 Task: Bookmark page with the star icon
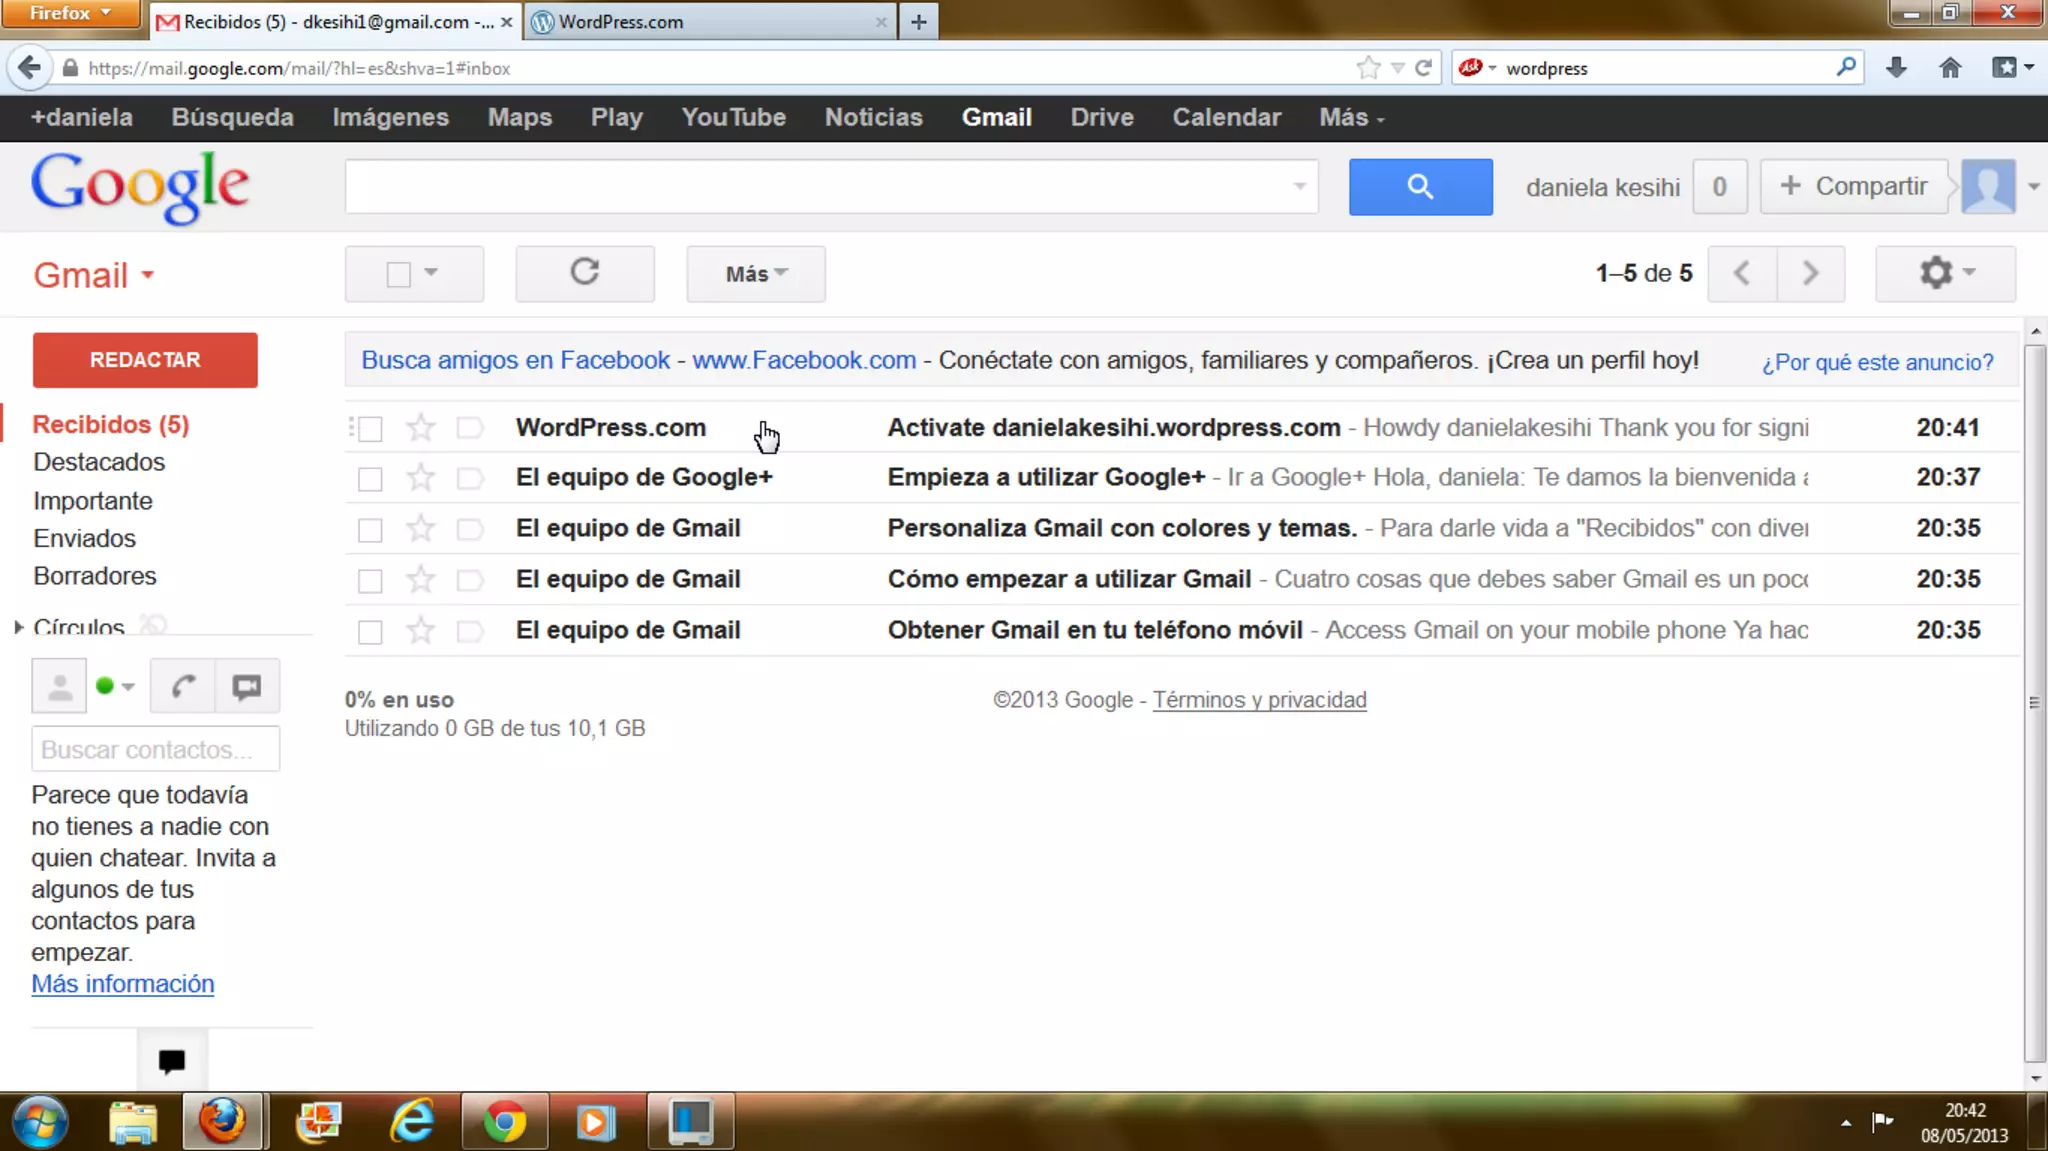[x=1368, y=68]
